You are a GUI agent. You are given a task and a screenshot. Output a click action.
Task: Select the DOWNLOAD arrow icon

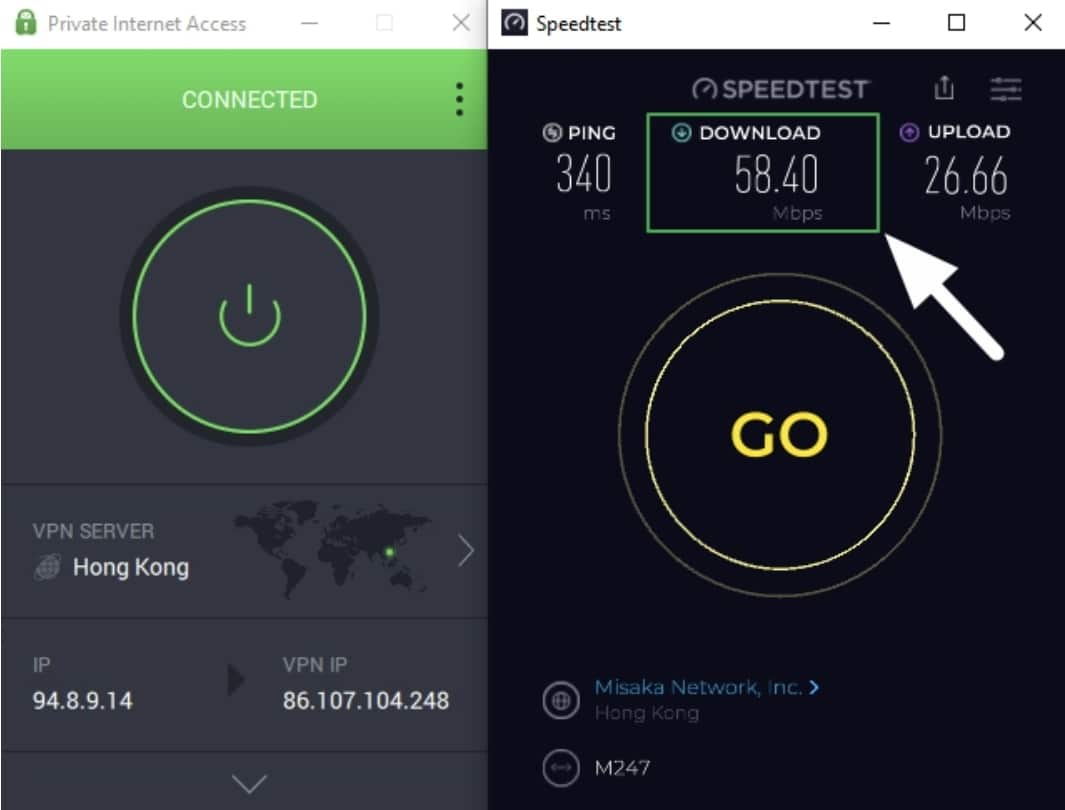pyautogui.click(x=681, y=132)
